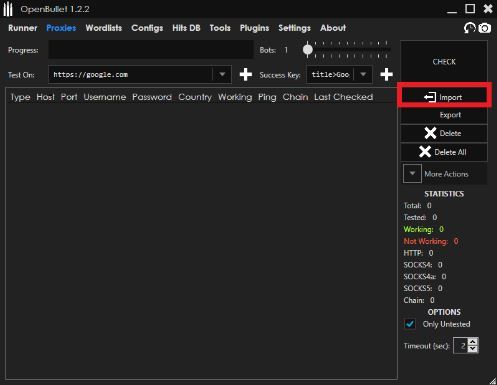Minimize the OpenBullet window
Screen dimensions: 497x385
pyautogui.click(x=452, y=12)
